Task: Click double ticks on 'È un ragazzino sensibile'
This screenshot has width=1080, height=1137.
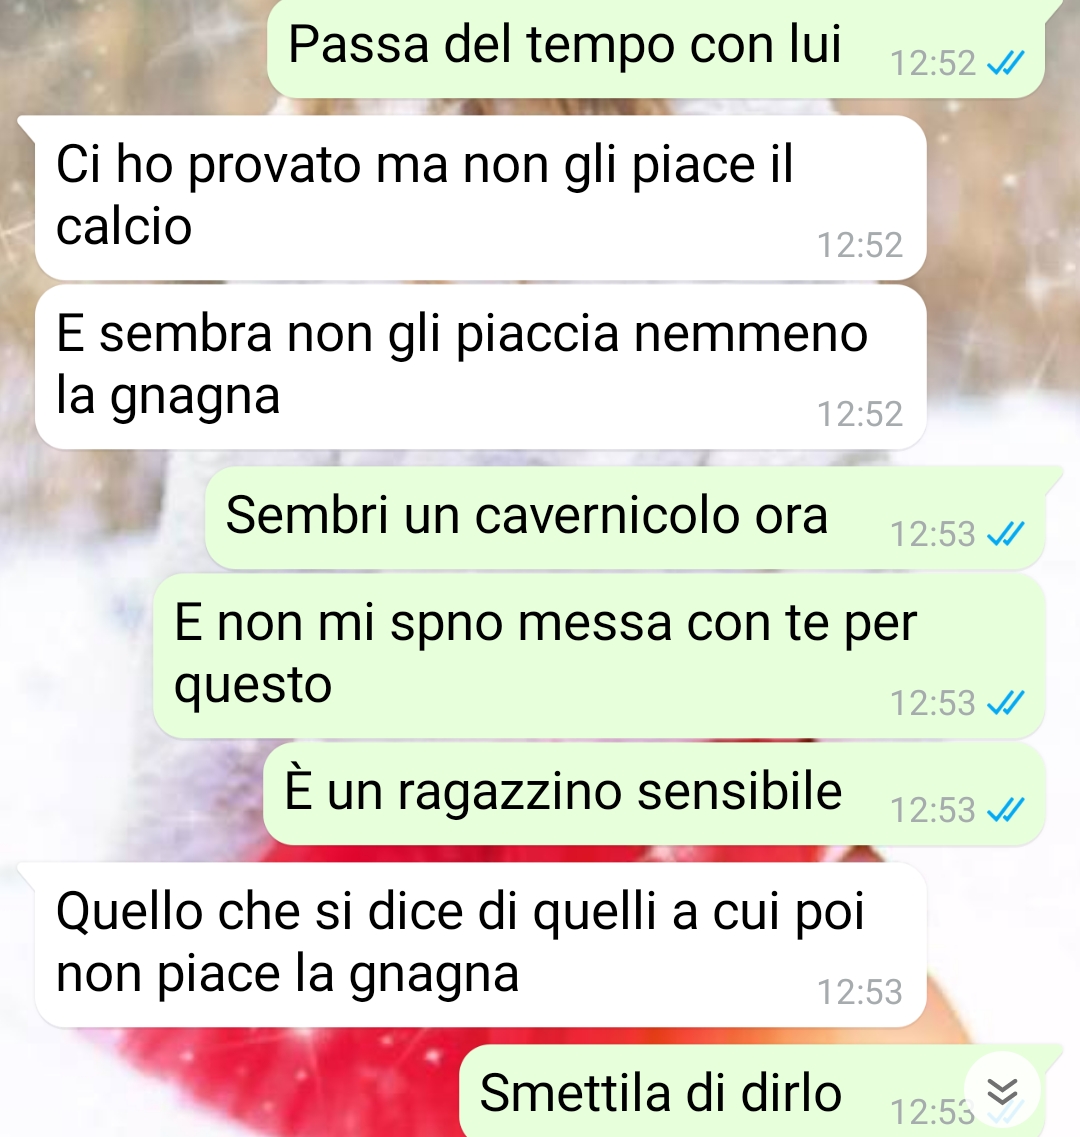Action: tap(1006, 810)
